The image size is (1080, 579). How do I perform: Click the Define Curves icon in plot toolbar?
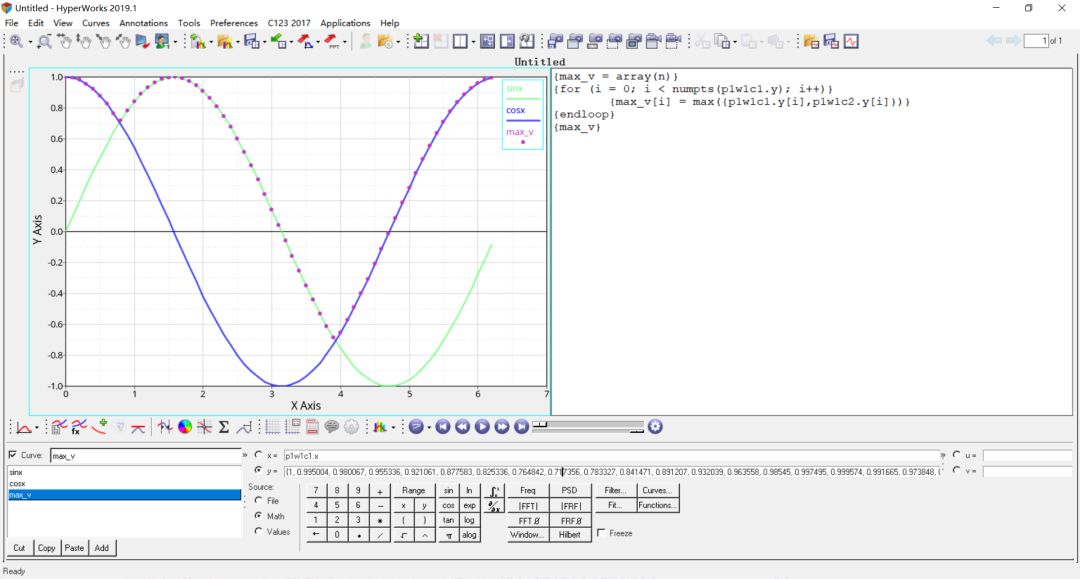(x=59, y=427)
